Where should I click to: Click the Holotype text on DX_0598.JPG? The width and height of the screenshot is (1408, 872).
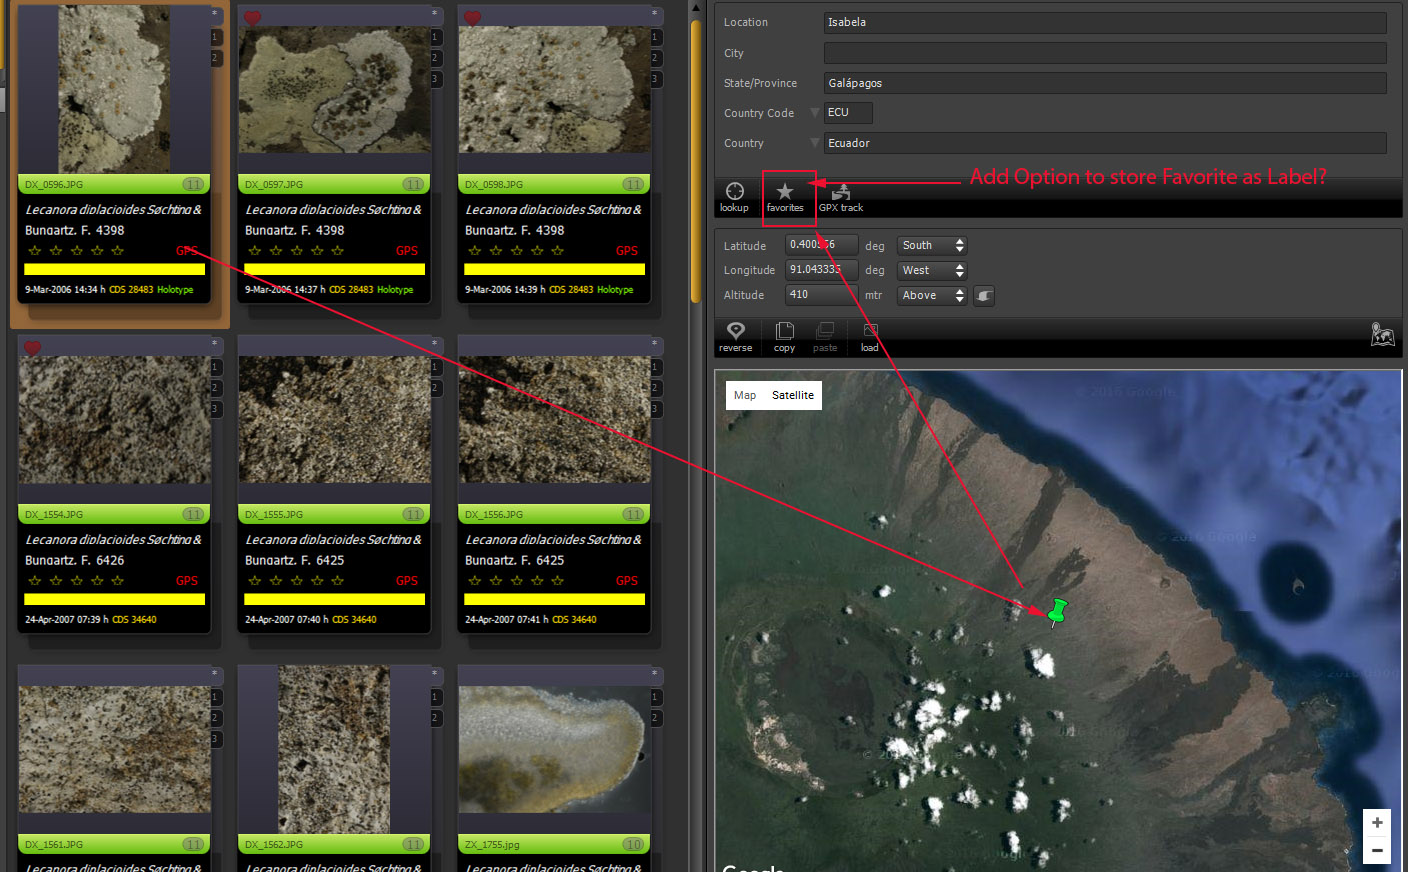click(x=615, y=290)
